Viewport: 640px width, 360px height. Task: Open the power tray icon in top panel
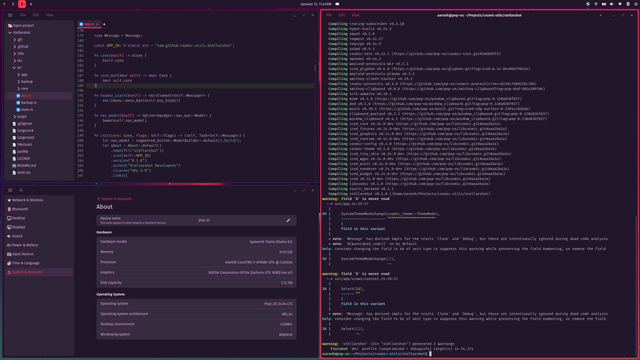tap(636, 4)
